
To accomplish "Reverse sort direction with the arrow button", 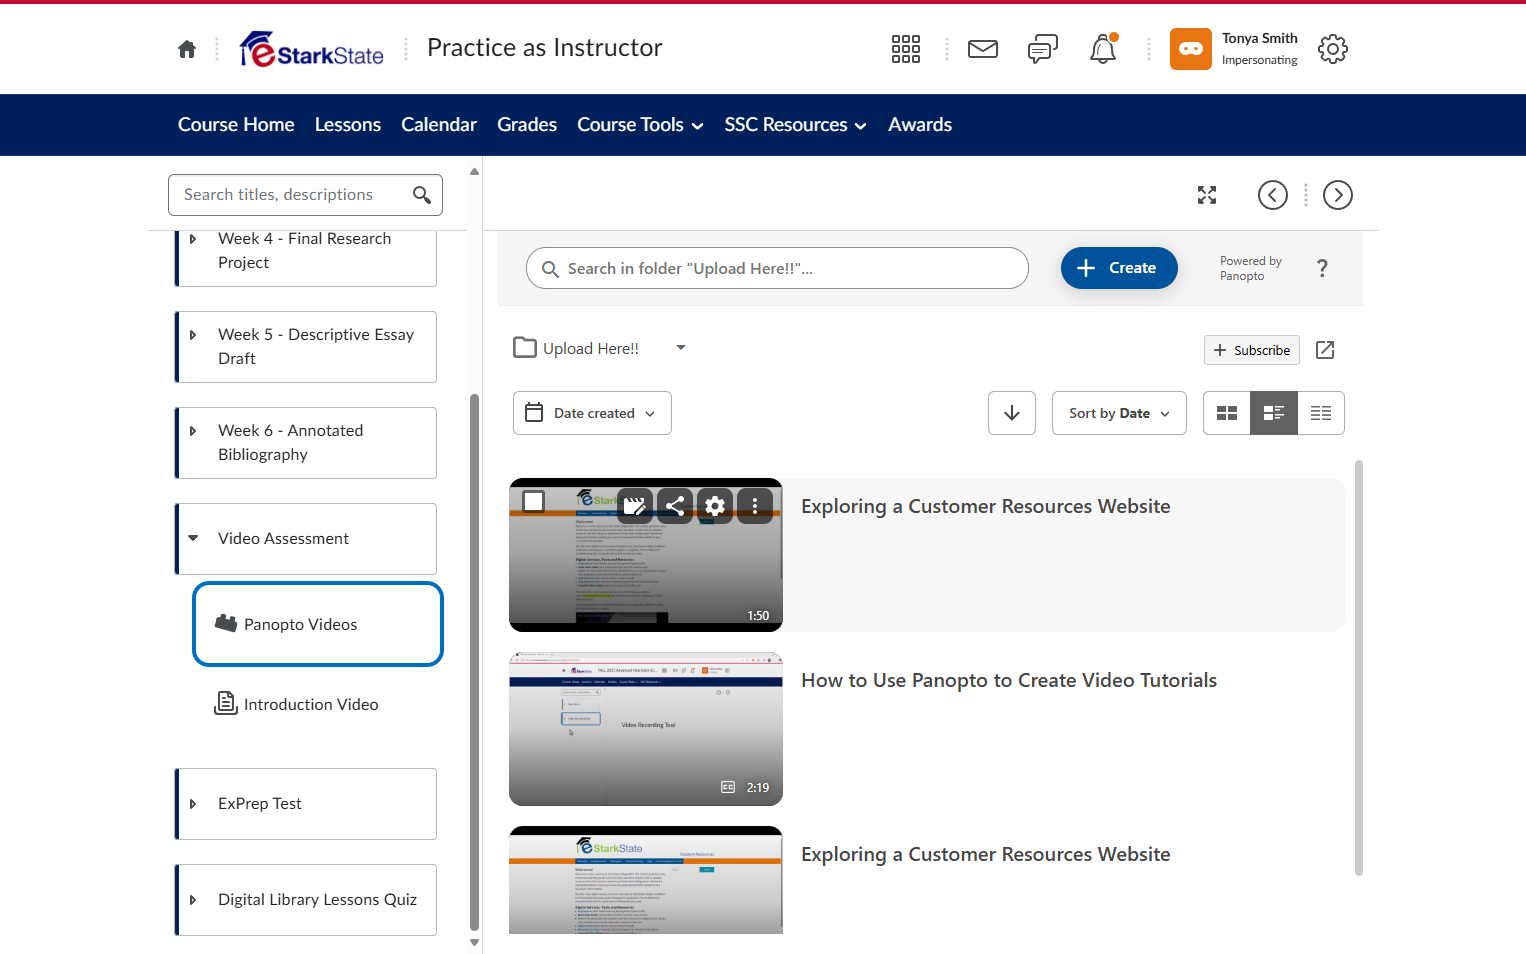I will (1012, 413).
